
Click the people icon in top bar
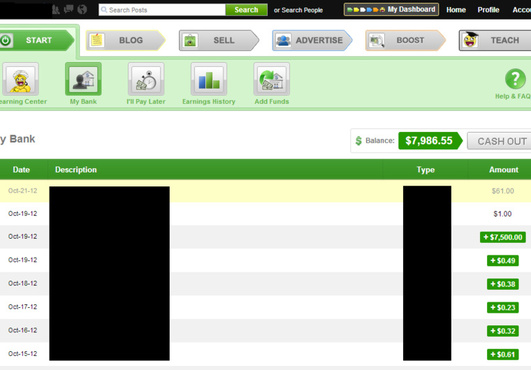point(56,9)
